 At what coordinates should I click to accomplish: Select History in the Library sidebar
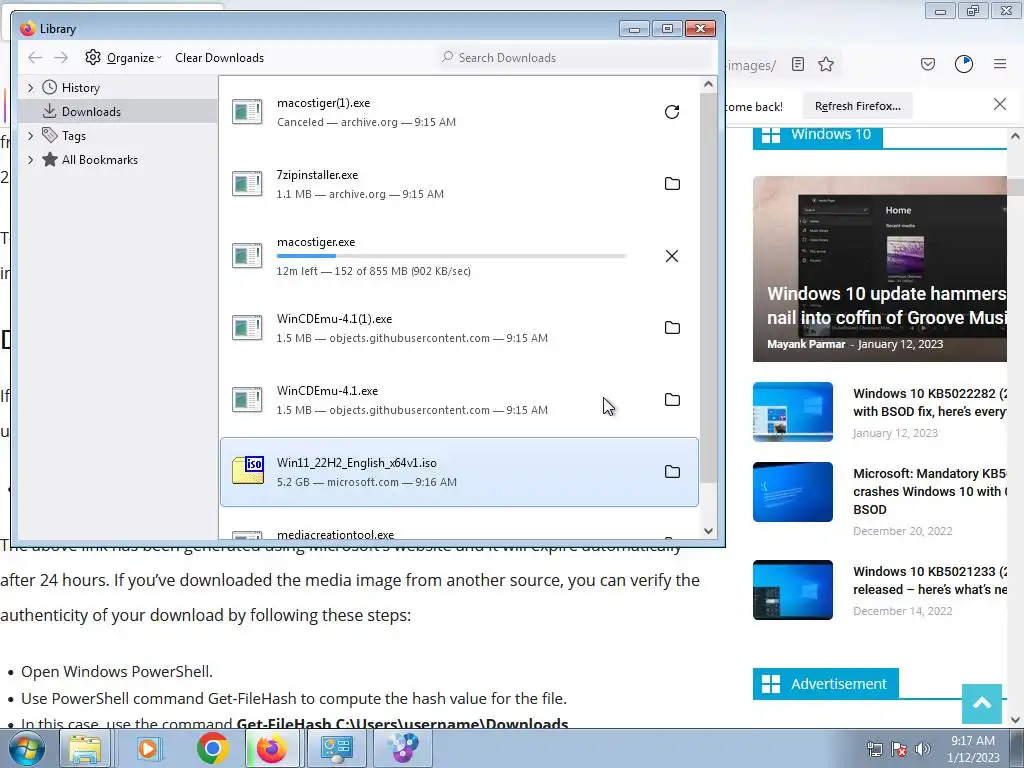(118, 88)
